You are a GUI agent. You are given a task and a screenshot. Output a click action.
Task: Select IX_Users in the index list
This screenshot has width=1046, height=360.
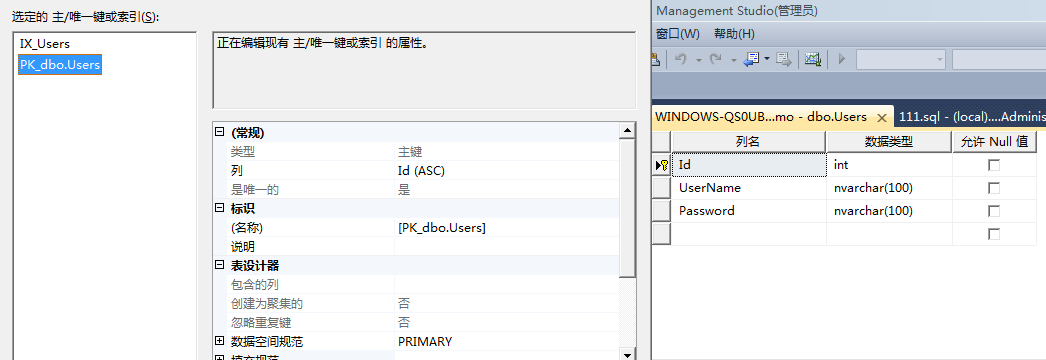pyautogui.click(x=45, y=44)
